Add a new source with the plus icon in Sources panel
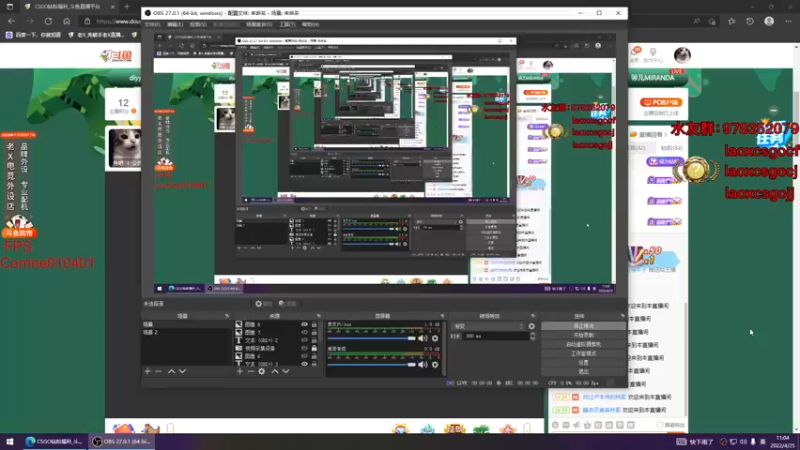Image resolution: width=800 pixels, height=450 pixels. [240, 371]
